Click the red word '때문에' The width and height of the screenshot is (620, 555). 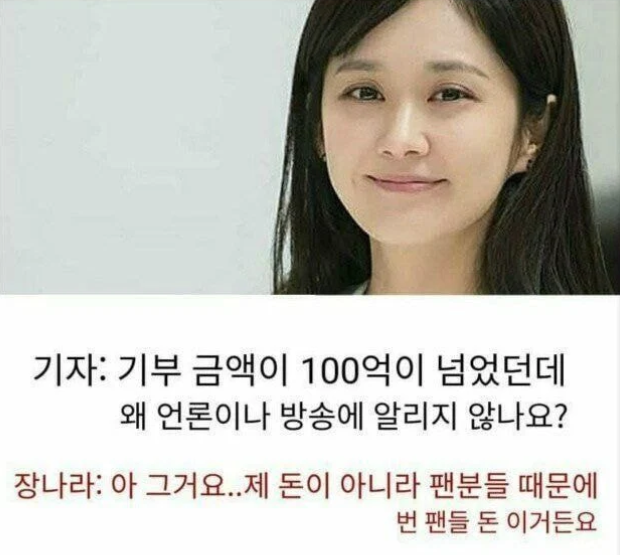pos(558,487)
